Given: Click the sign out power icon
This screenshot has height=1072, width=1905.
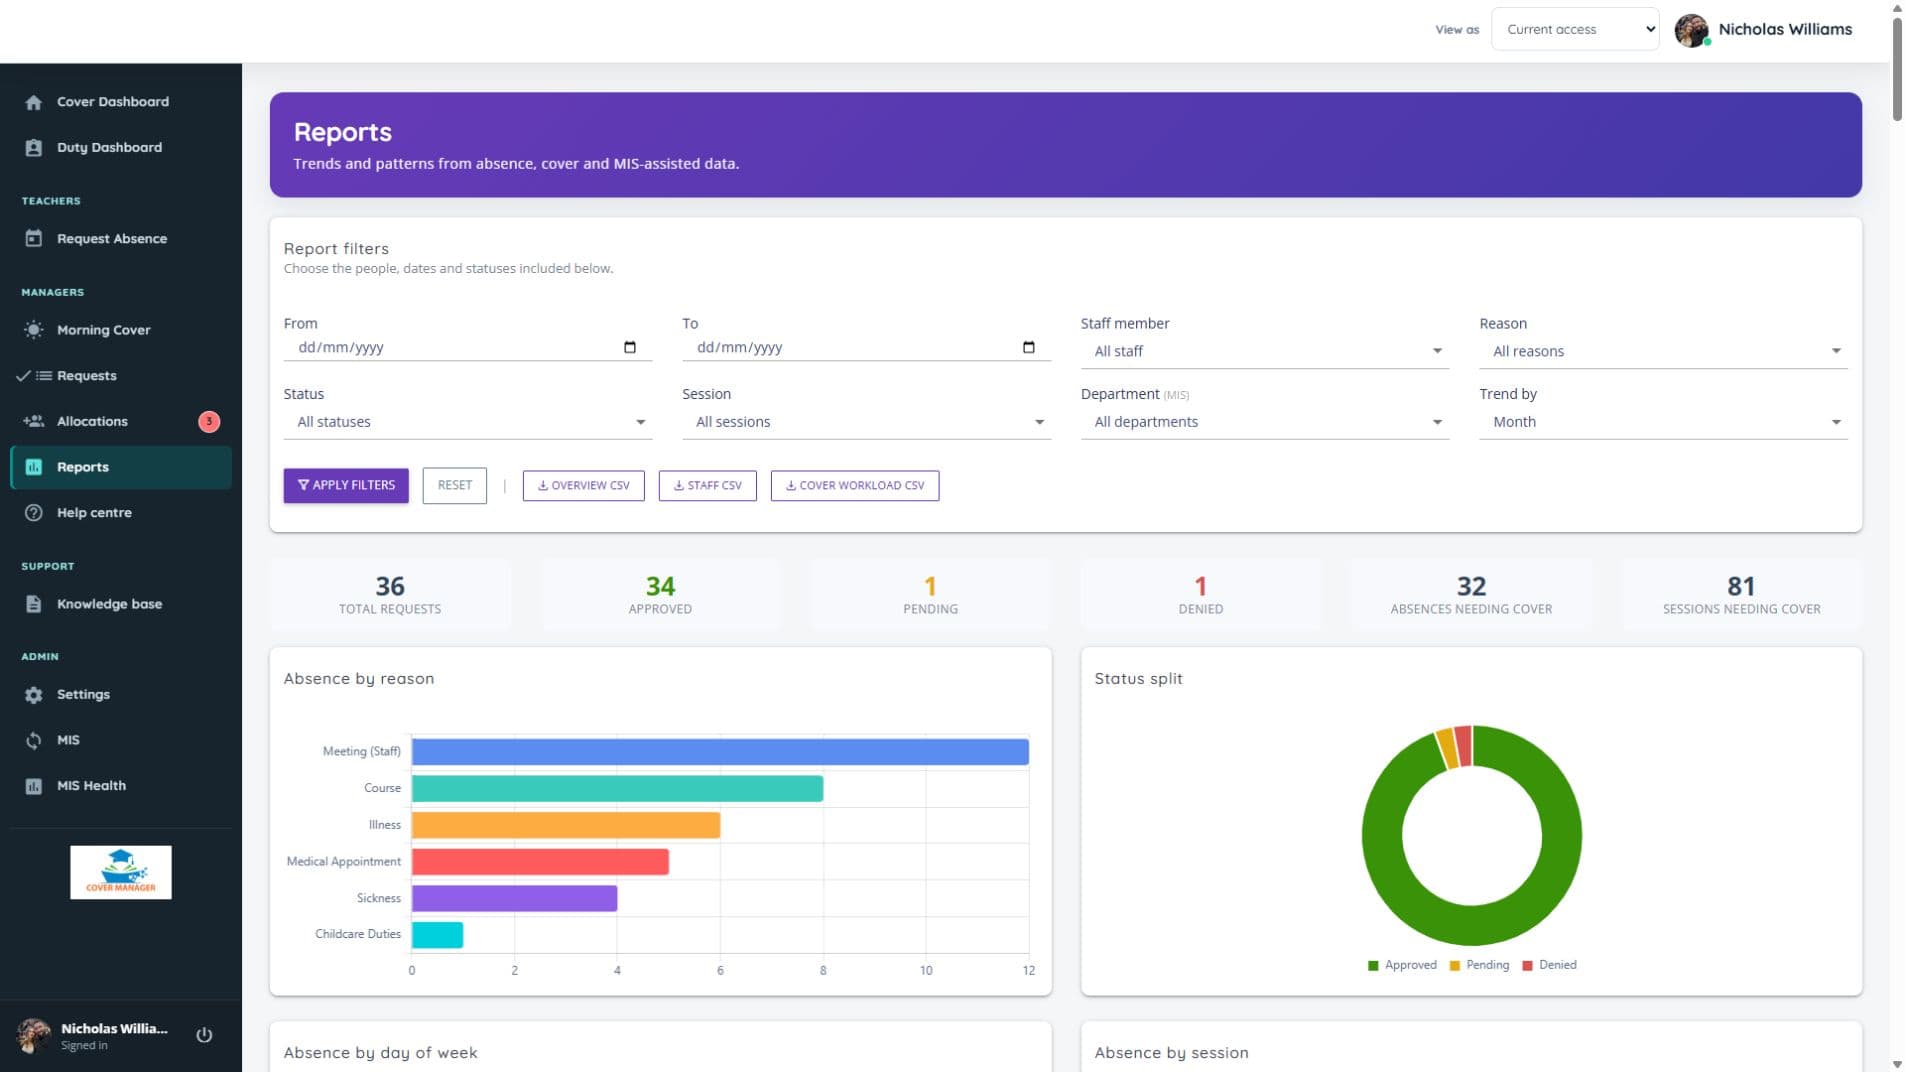Looking at the screenshot, I should coord(204,1035).
